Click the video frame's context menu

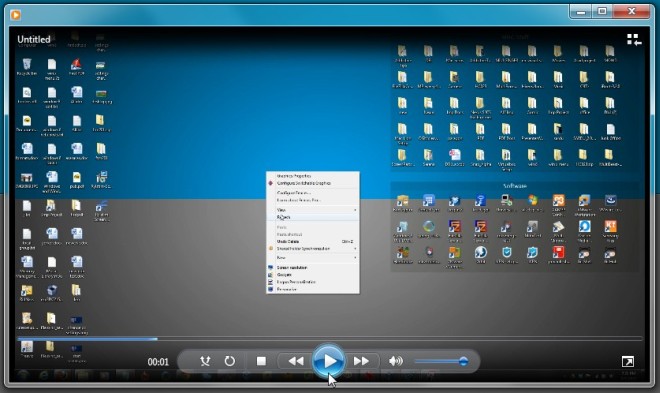[x=313, y=232]
